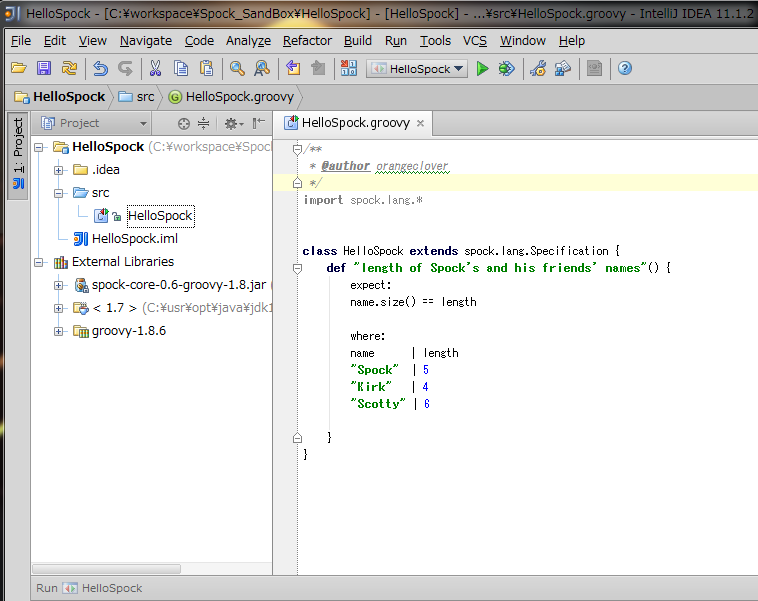Click the src breadcrumb in navigation bar
Screen dimensions: 758x601
pos(137,97)
